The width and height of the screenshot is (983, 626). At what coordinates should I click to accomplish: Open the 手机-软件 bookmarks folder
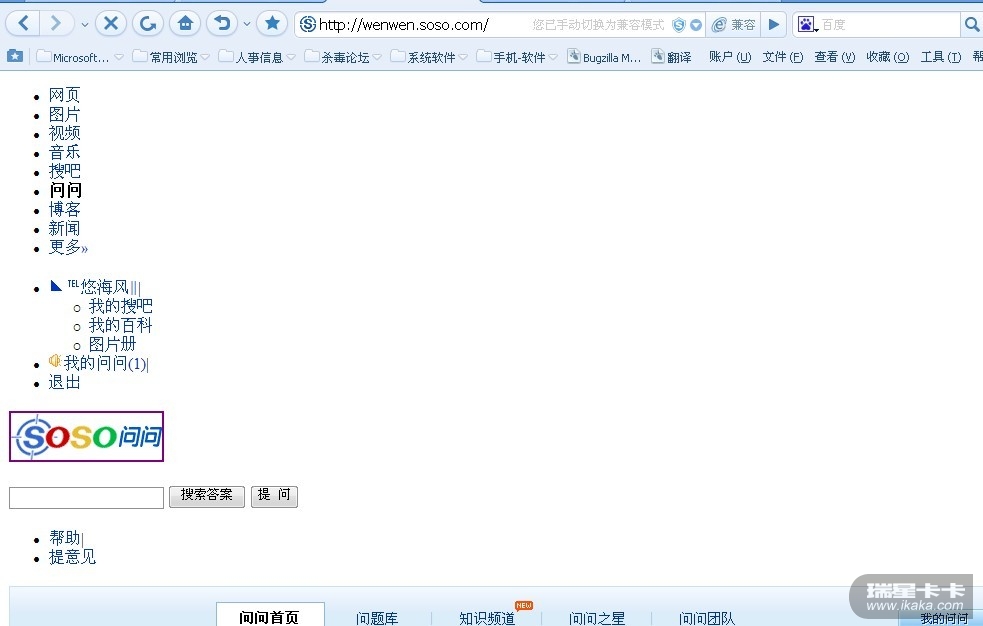(517, 57)
